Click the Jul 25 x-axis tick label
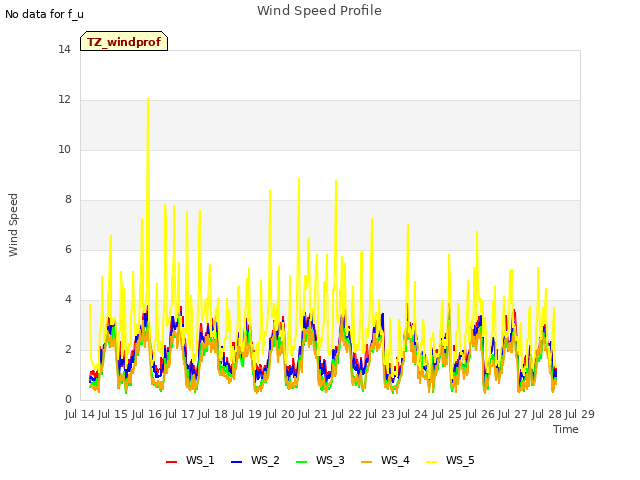The image size is (640, 480). tap(447, 414)
